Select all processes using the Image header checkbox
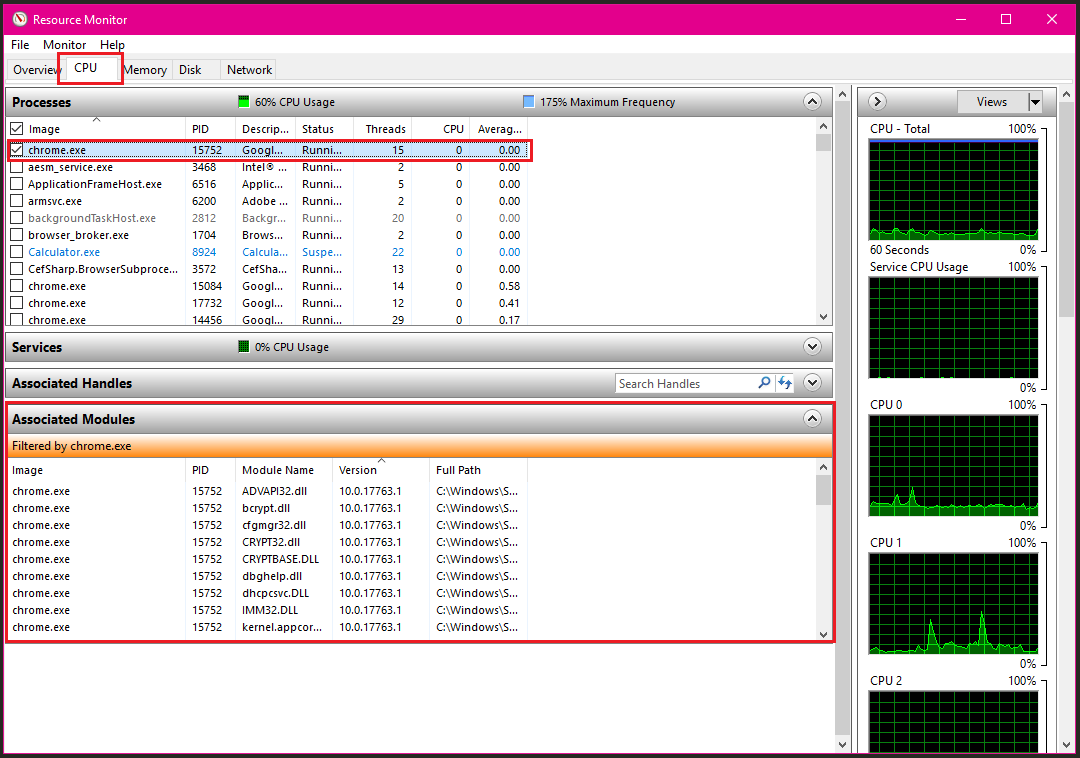The image size is (1080, 758). tap(15, 128)
